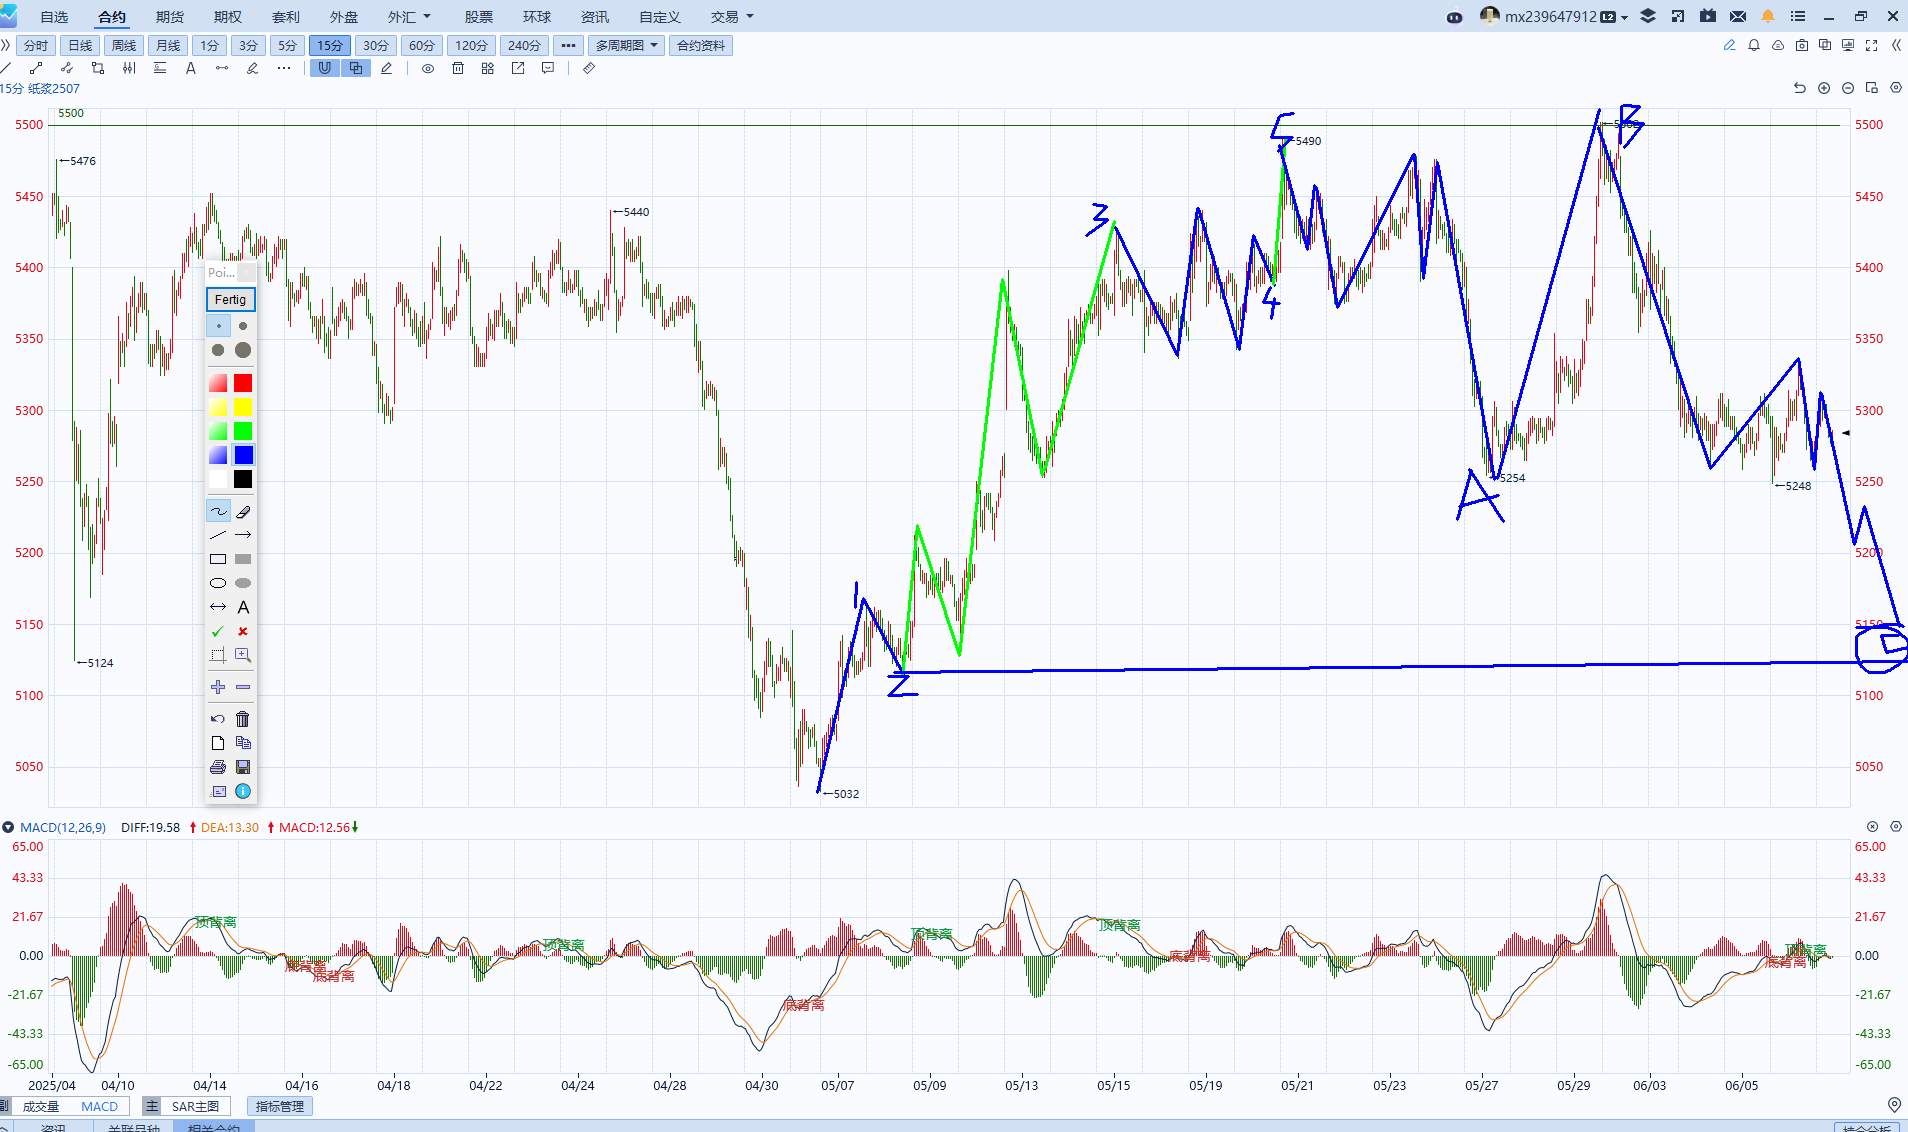Save drawing with floppy disk icon

(x=243, y=767)
